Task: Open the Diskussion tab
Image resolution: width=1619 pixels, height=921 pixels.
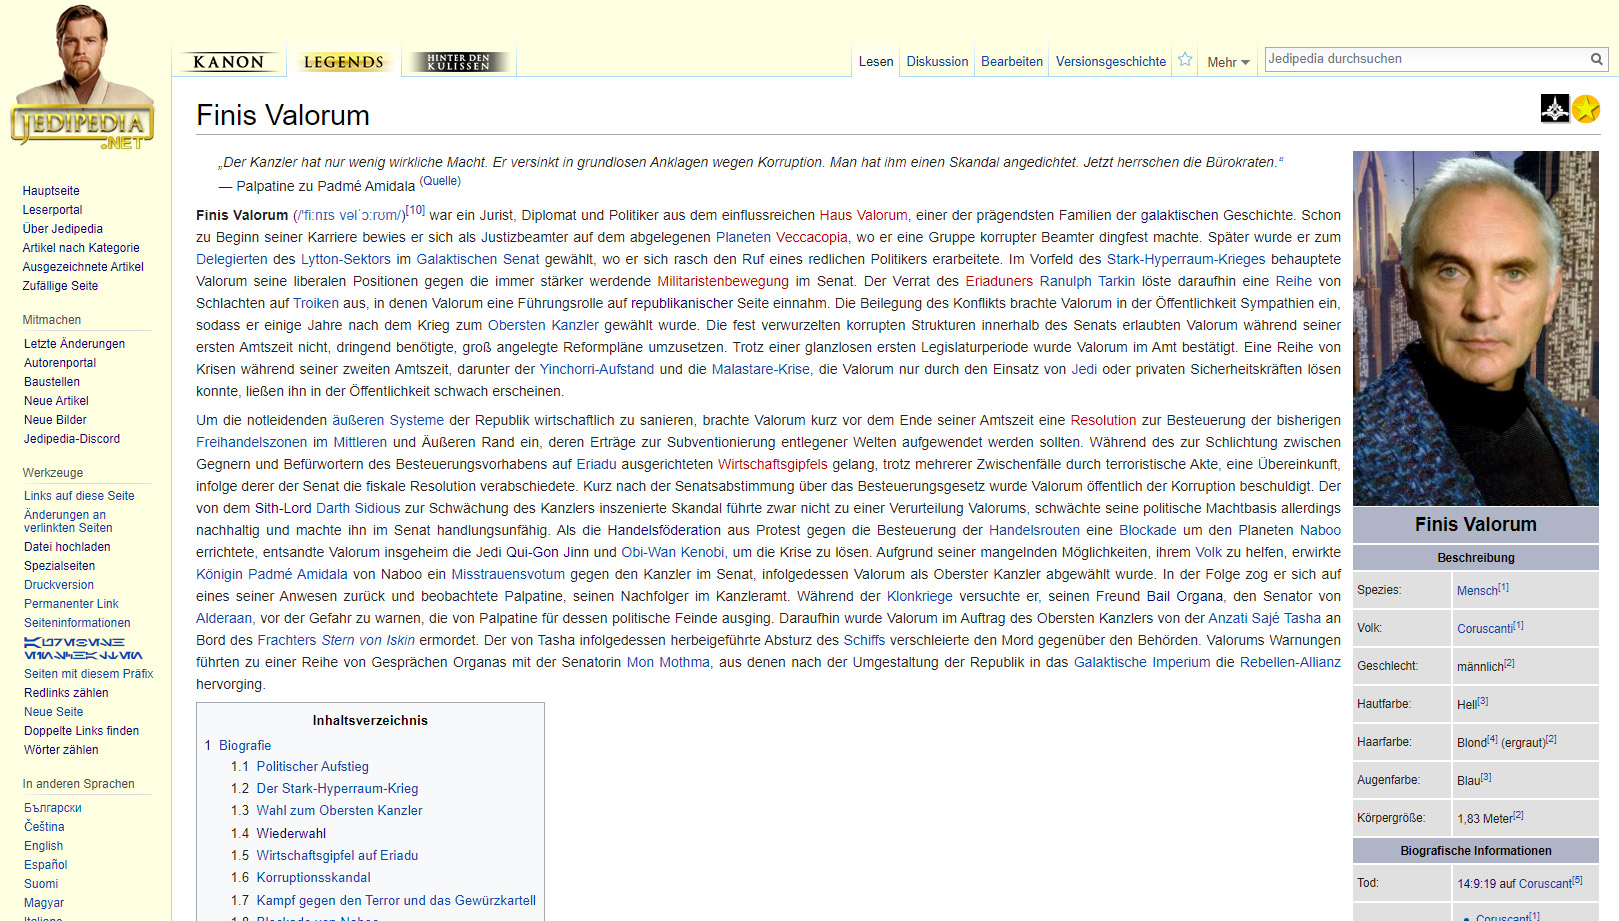Action: (937, 62)
